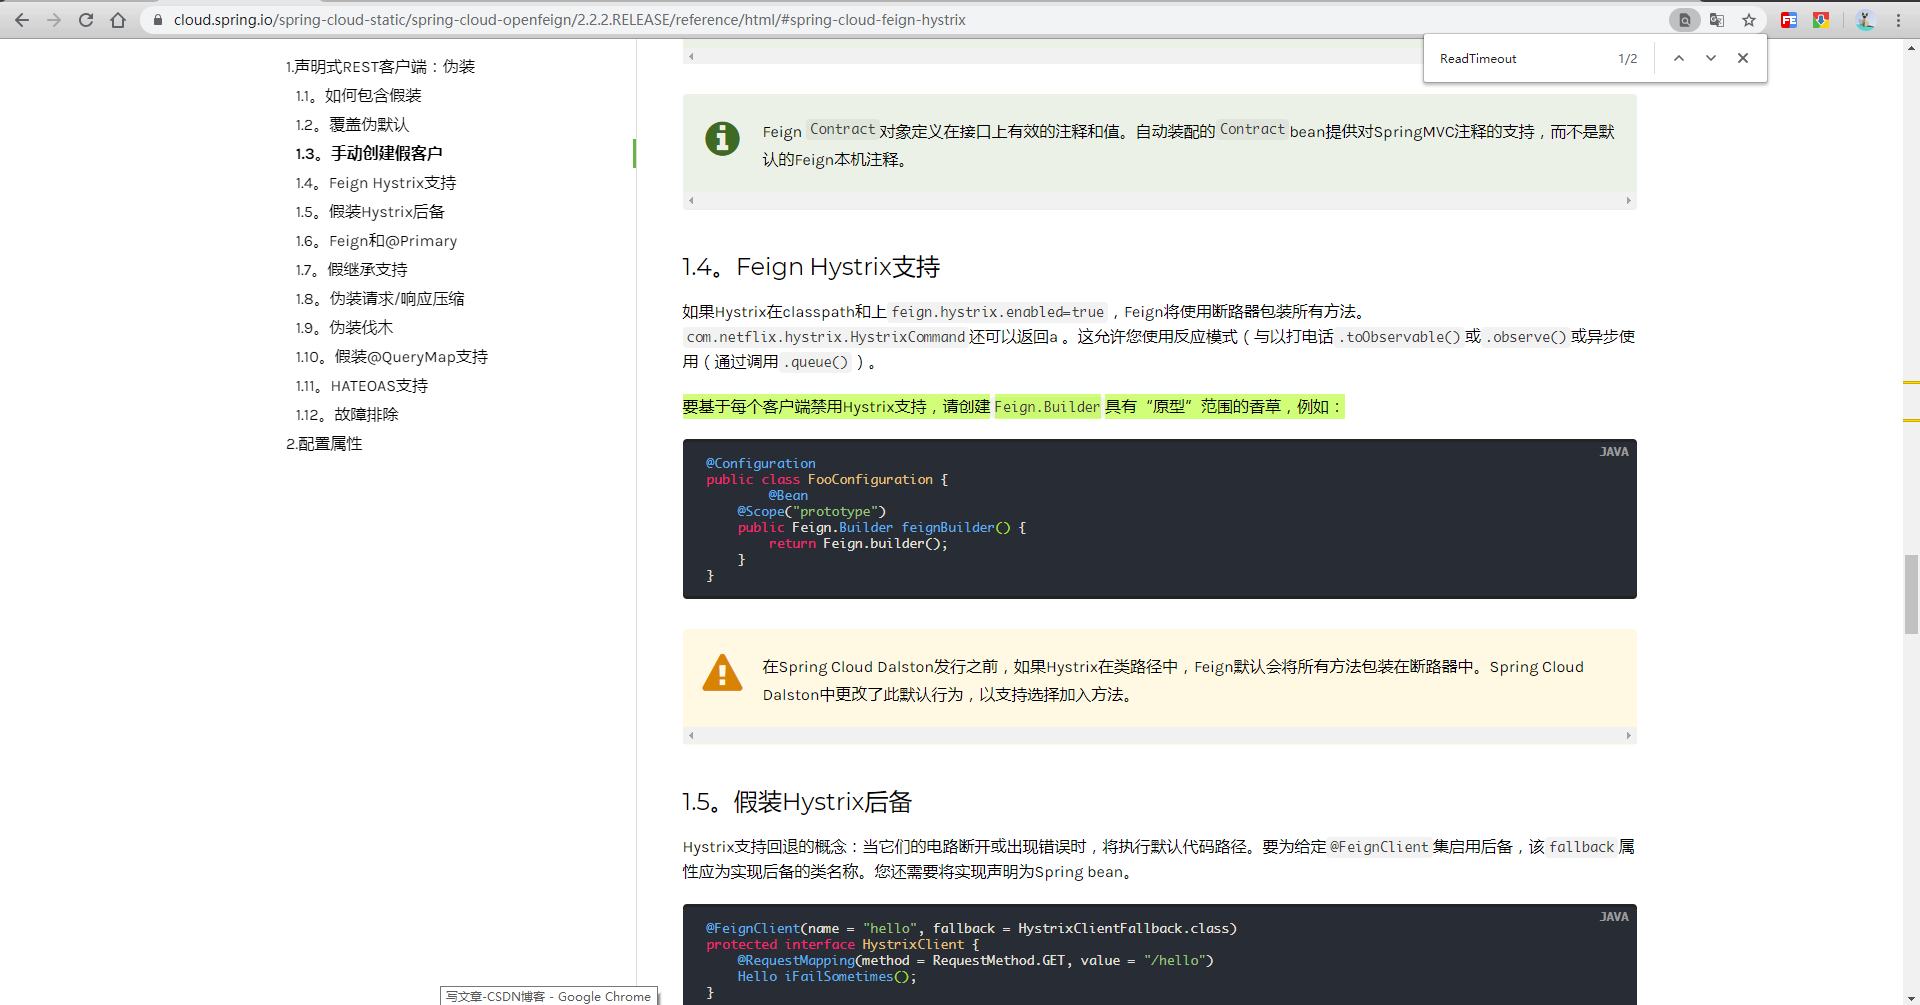Select the find-in-page magnifier icon
1920x1005 pixels.
1685,19
